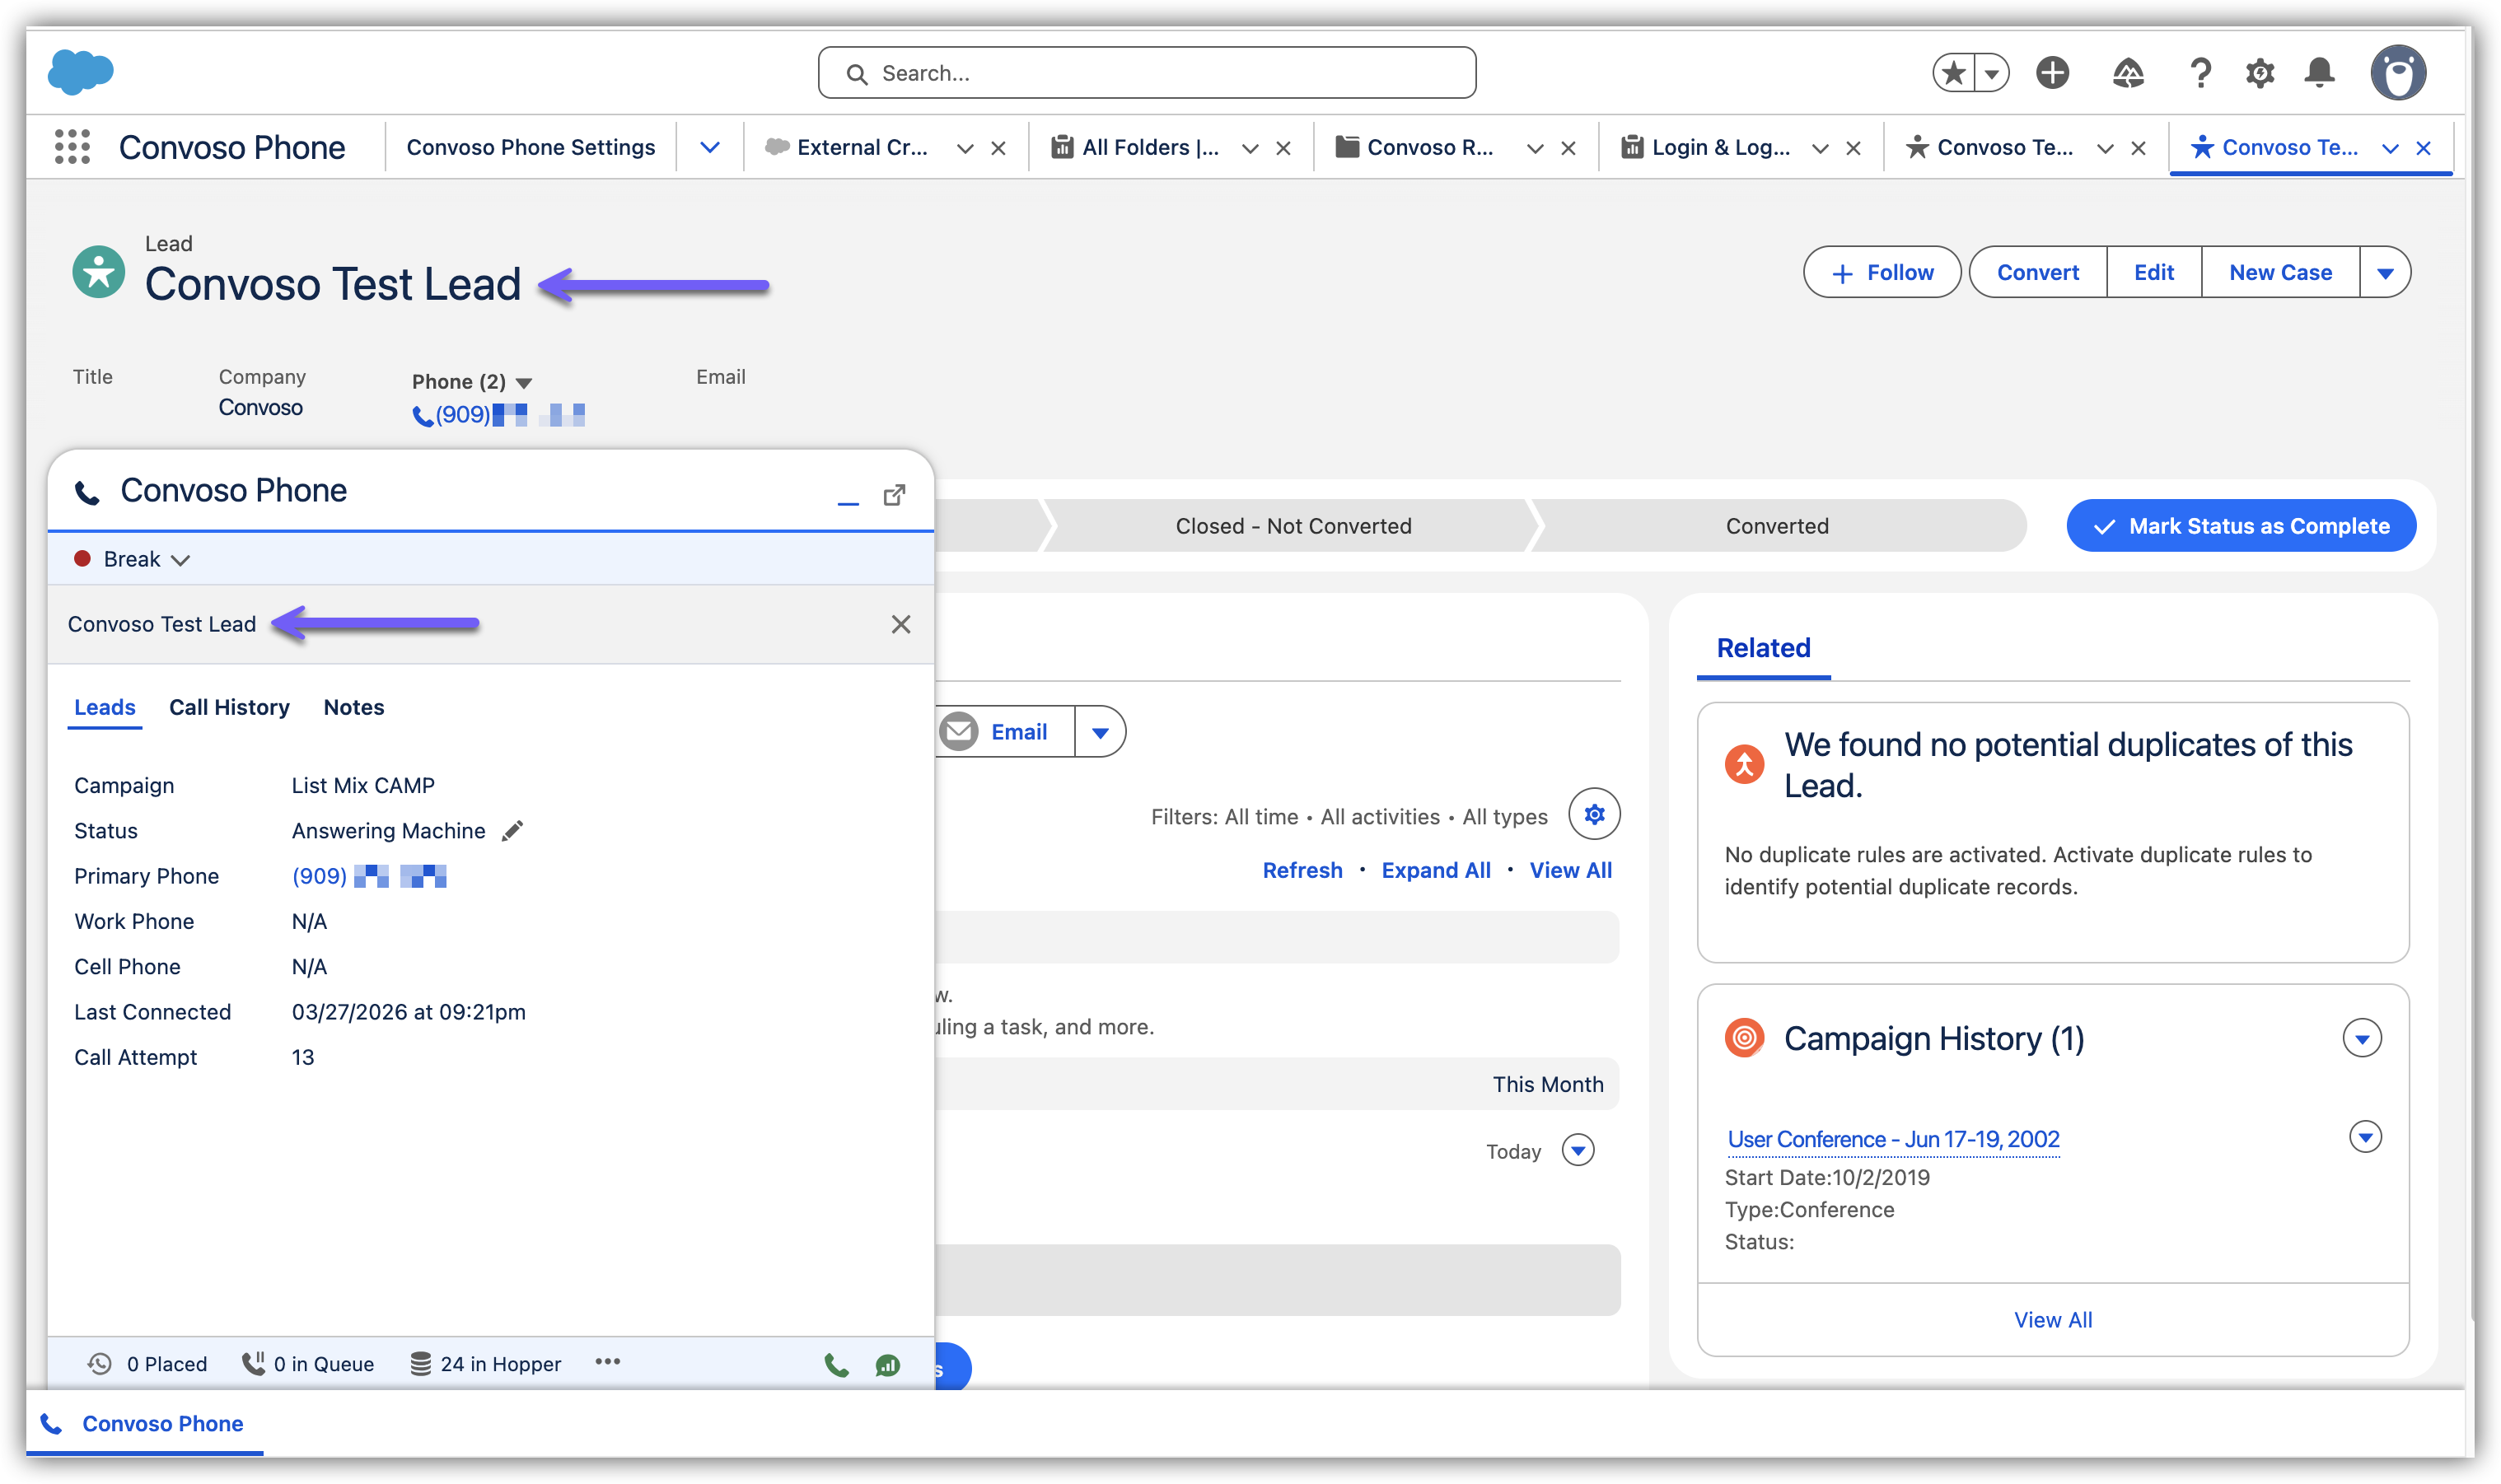Open the Setup gear icon

click(2259, 73)
